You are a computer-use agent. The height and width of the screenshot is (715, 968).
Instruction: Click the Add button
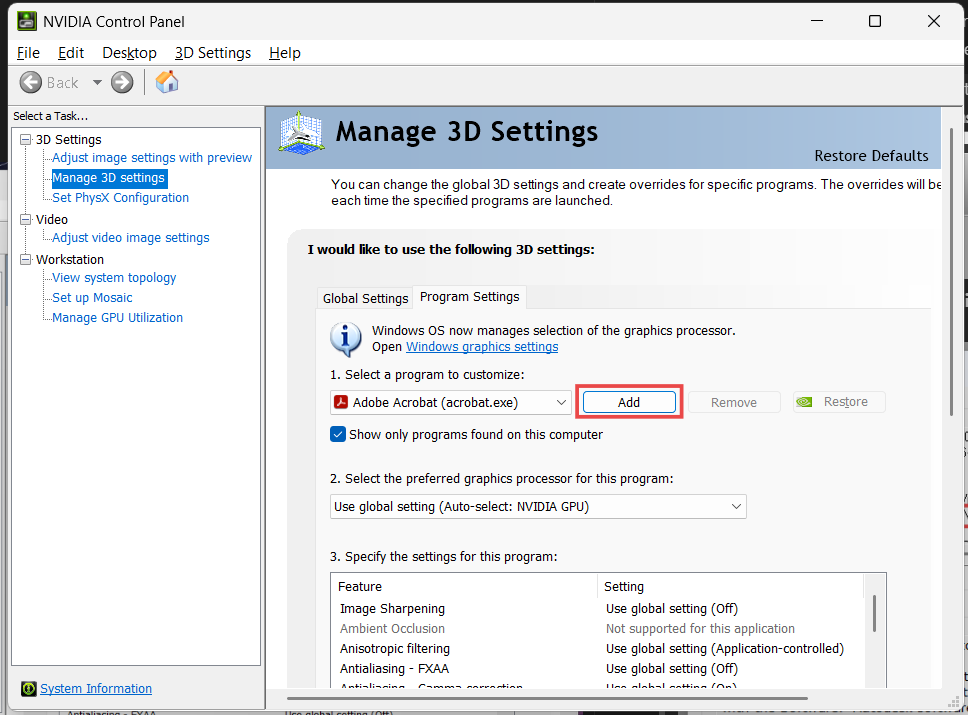tap(629, 403)
